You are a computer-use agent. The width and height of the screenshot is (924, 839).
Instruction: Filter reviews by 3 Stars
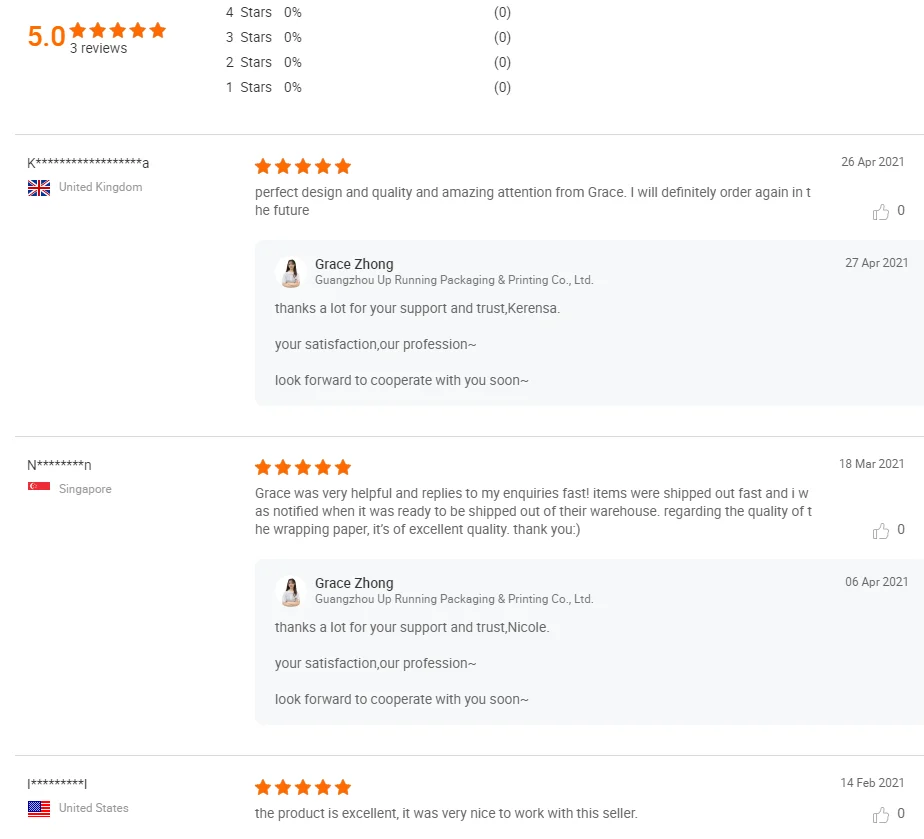[x=249, y=38]
